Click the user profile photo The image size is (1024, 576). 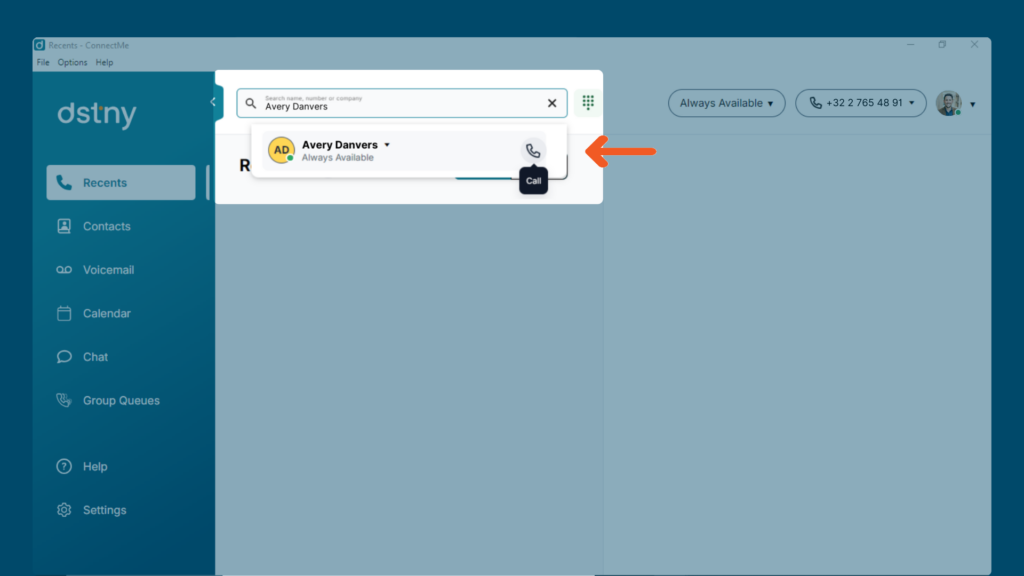pyautogui.click(x=948, y=103)
